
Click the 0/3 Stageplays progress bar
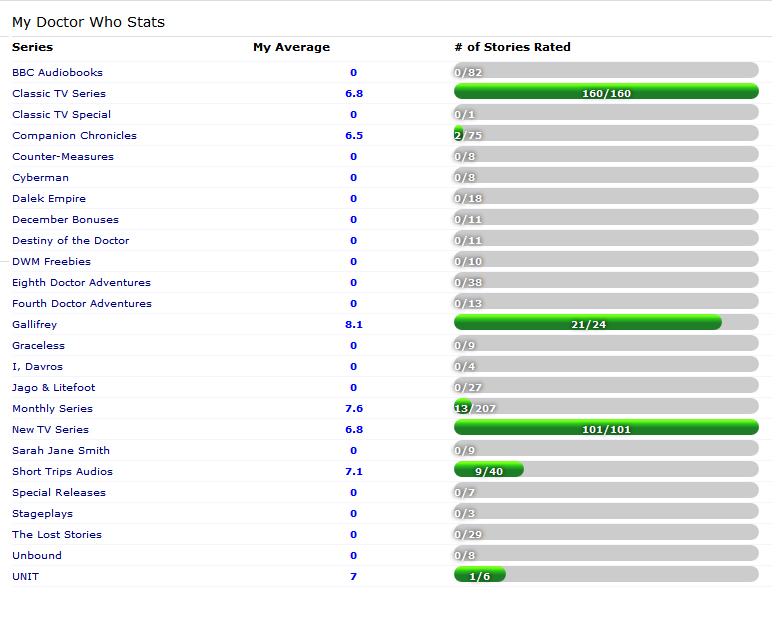click(x=606, y=512)
